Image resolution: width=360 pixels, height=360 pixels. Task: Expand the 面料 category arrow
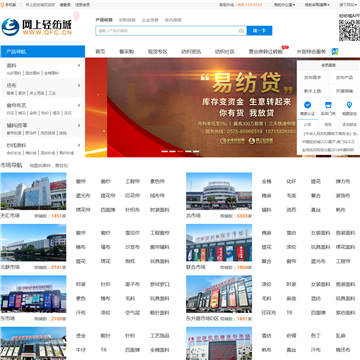(x=79, y=65)
